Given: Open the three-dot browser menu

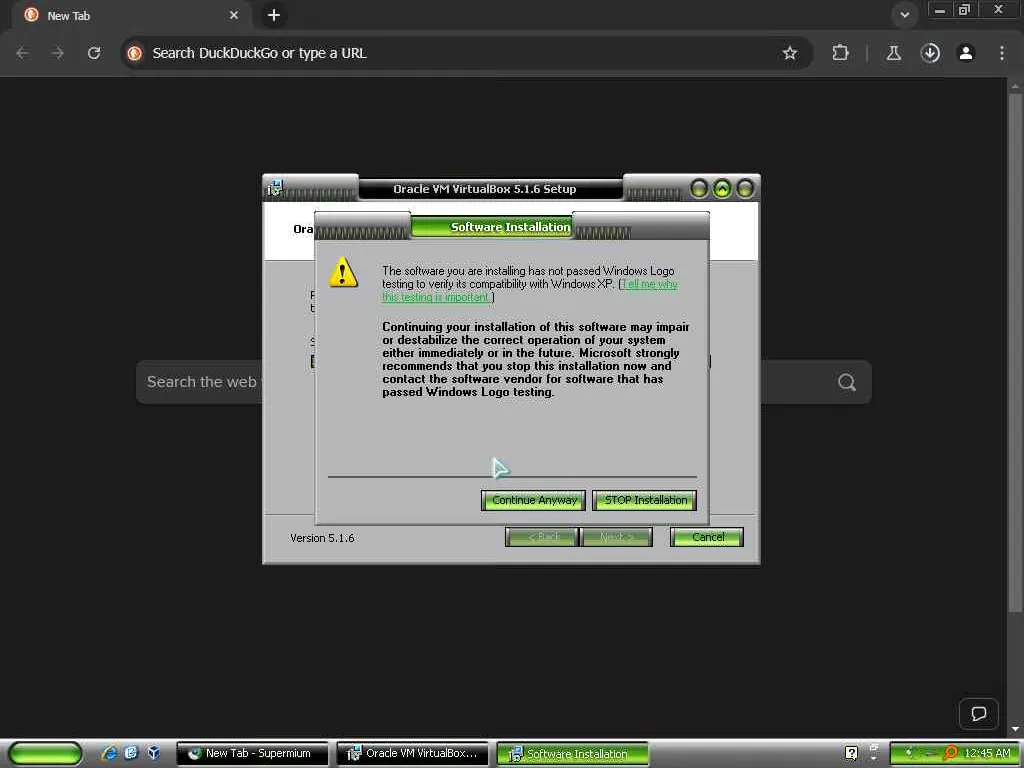Looking at the screenshot, I should 1002,53.
